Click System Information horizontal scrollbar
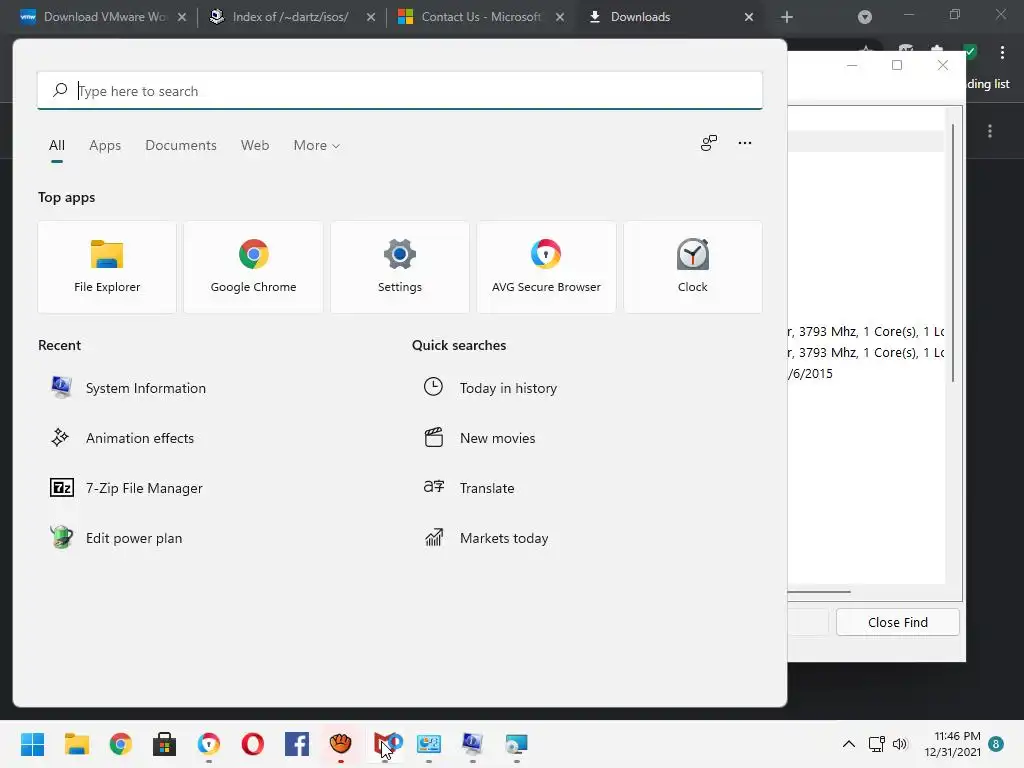1024x768 pixels. [x=819, y=592]
